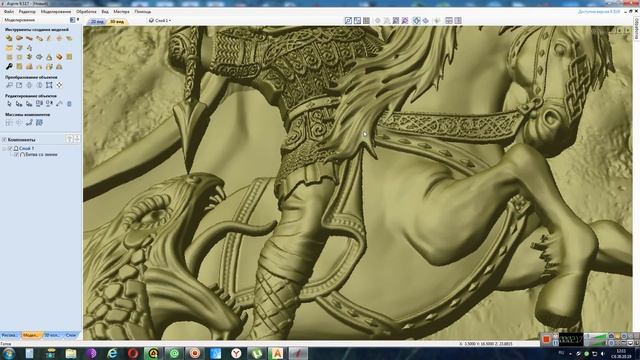Switch to the Рисова... bottom tab
The width and height of the screenshot is (640, 360).
click(x=10, y=335)
